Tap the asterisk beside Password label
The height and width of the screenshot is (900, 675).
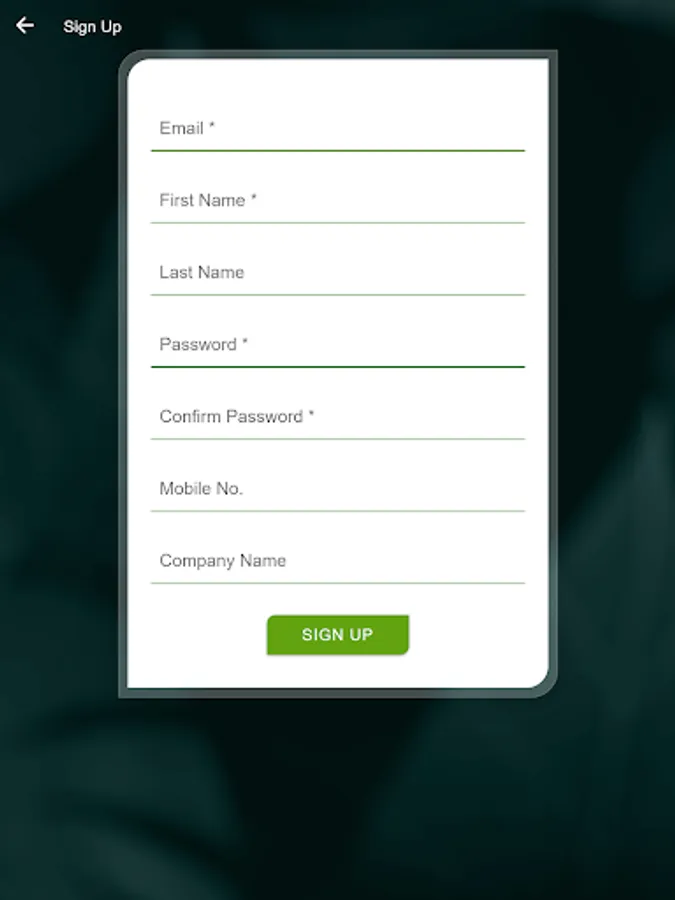[245, 342]
